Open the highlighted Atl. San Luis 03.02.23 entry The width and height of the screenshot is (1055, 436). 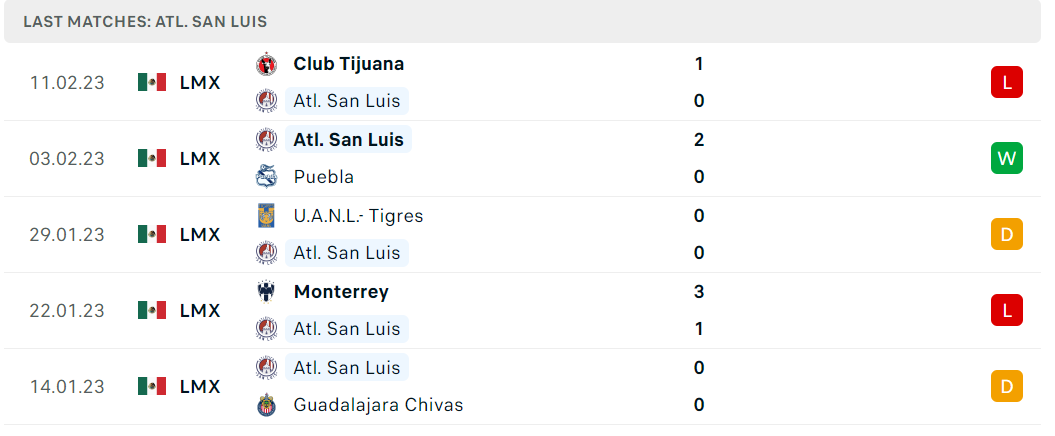tap(349, 140)
